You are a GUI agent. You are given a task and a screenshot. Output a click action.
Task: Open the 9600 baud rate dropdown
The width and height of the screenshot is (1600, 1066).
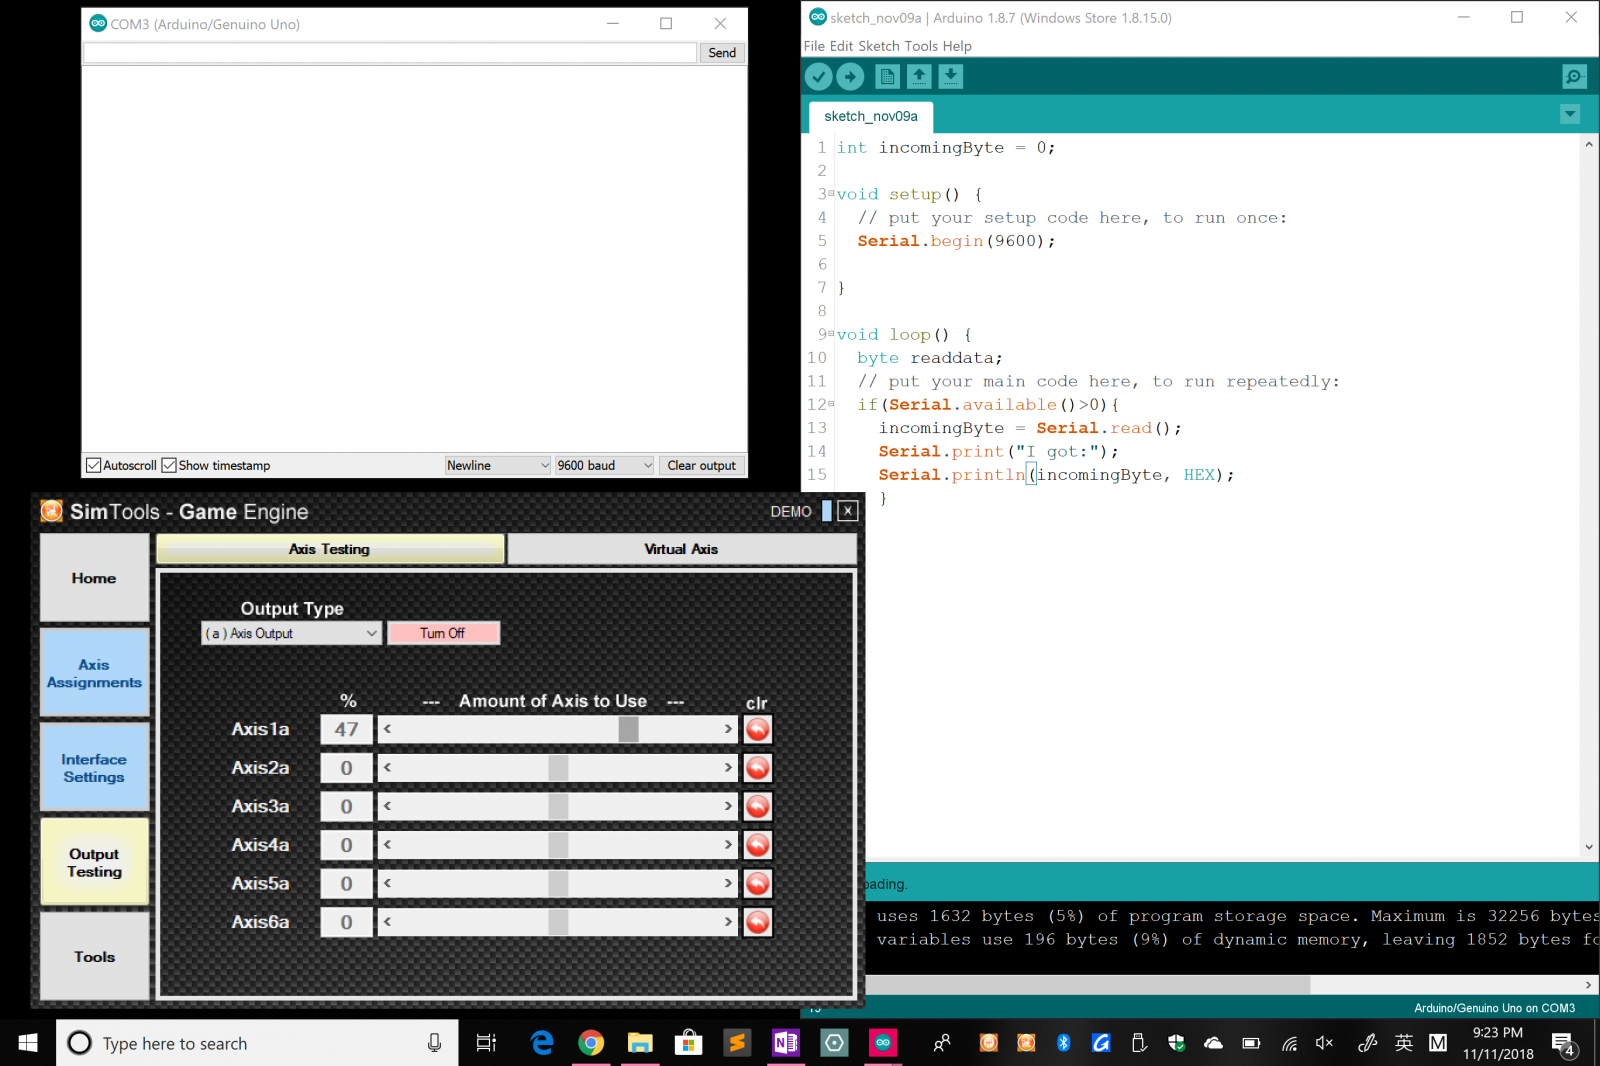click(x=605, y=465)
